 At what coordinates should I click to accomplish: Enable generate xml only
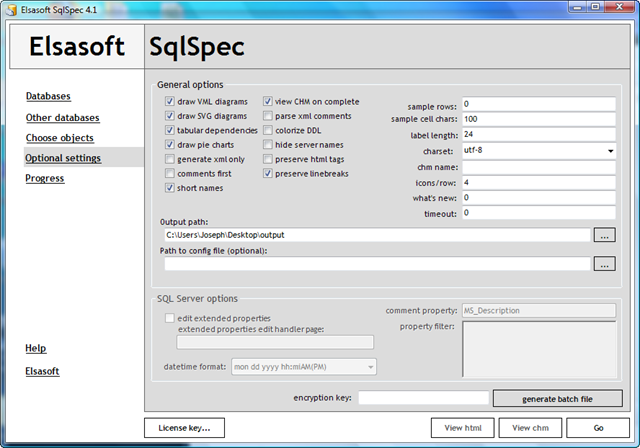point(170,159)
